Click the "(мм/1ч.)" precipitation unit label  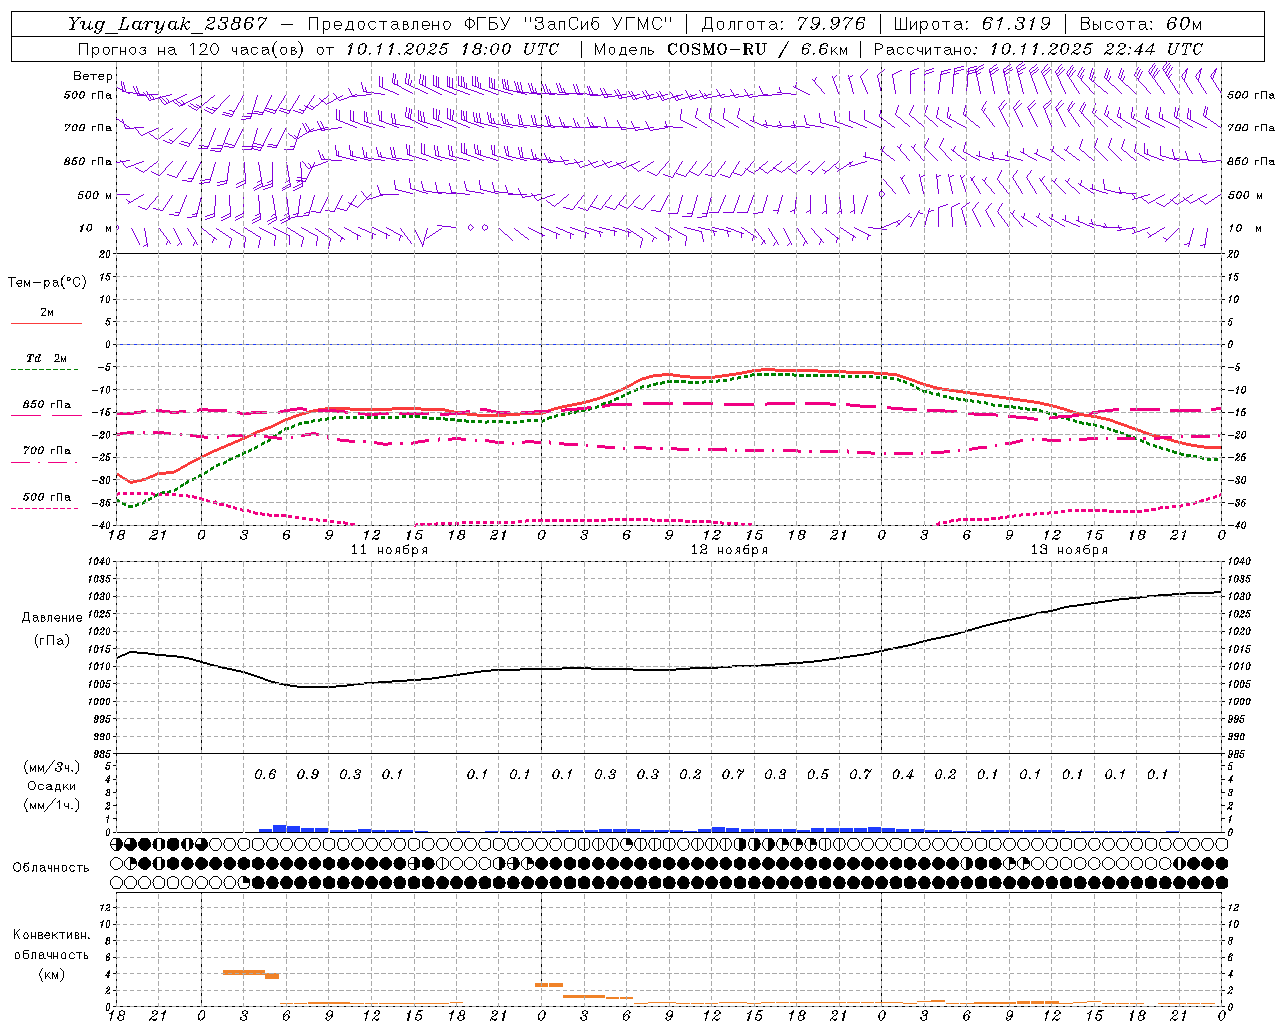click(x=52, y=805)
